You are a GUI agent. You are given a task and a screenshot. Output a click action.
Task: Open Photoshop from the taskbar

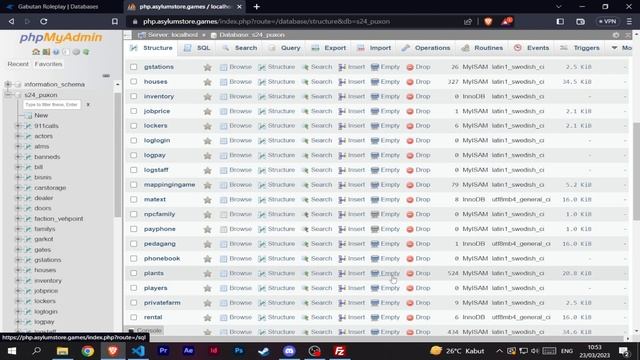239,351
